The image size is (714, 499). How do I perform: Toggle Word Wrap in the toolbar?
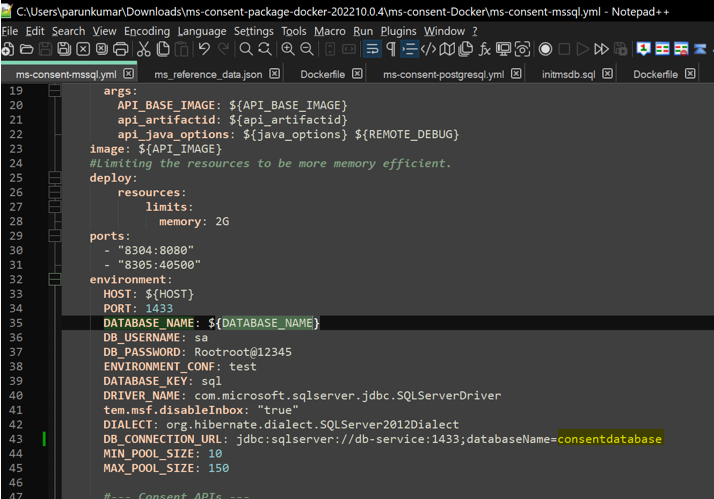tap(371, 49)
